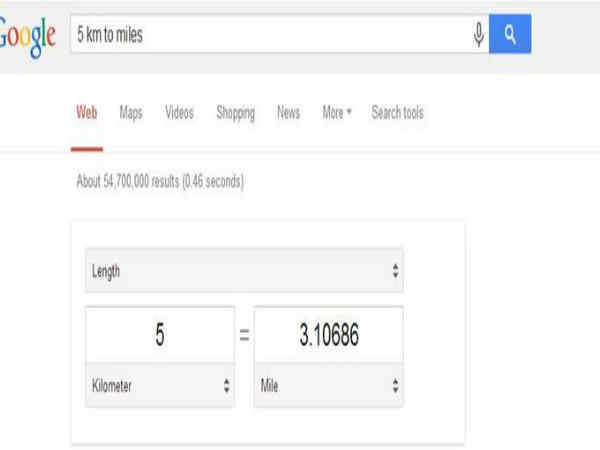Go to the Shopping tab
Image resolution: width=600 pixels, height=450 pixels.
click(x=235, y=113)
